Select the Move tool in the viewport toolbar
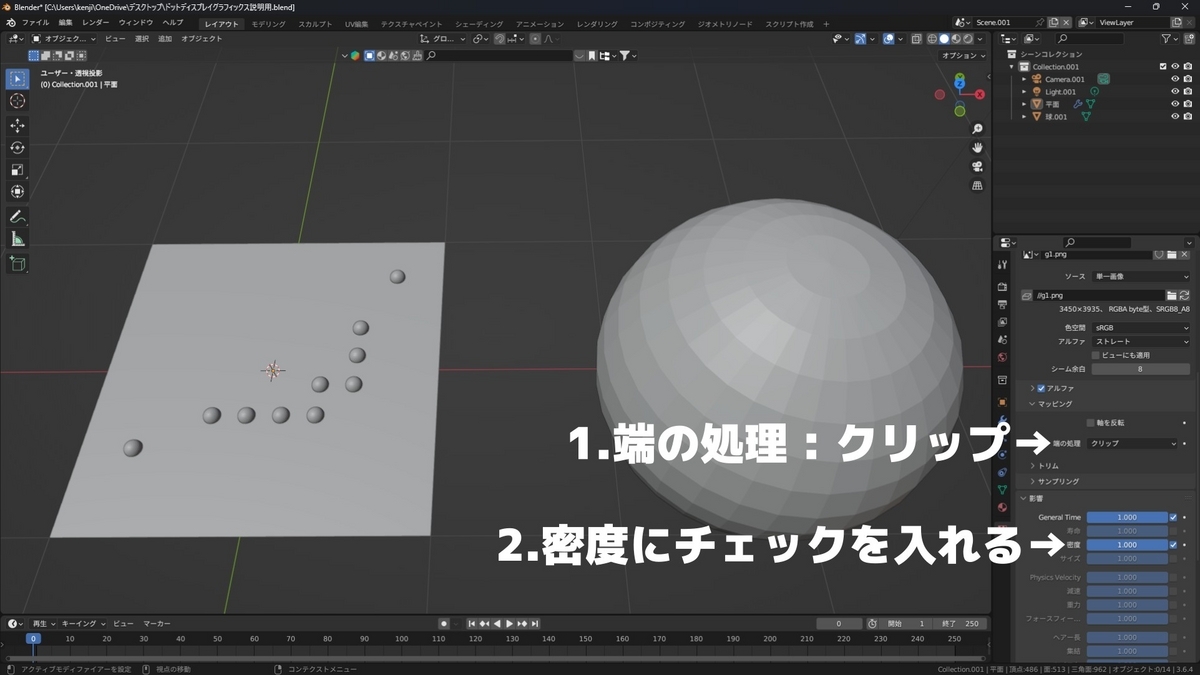1200x675 pixels. tap(17, 126)
